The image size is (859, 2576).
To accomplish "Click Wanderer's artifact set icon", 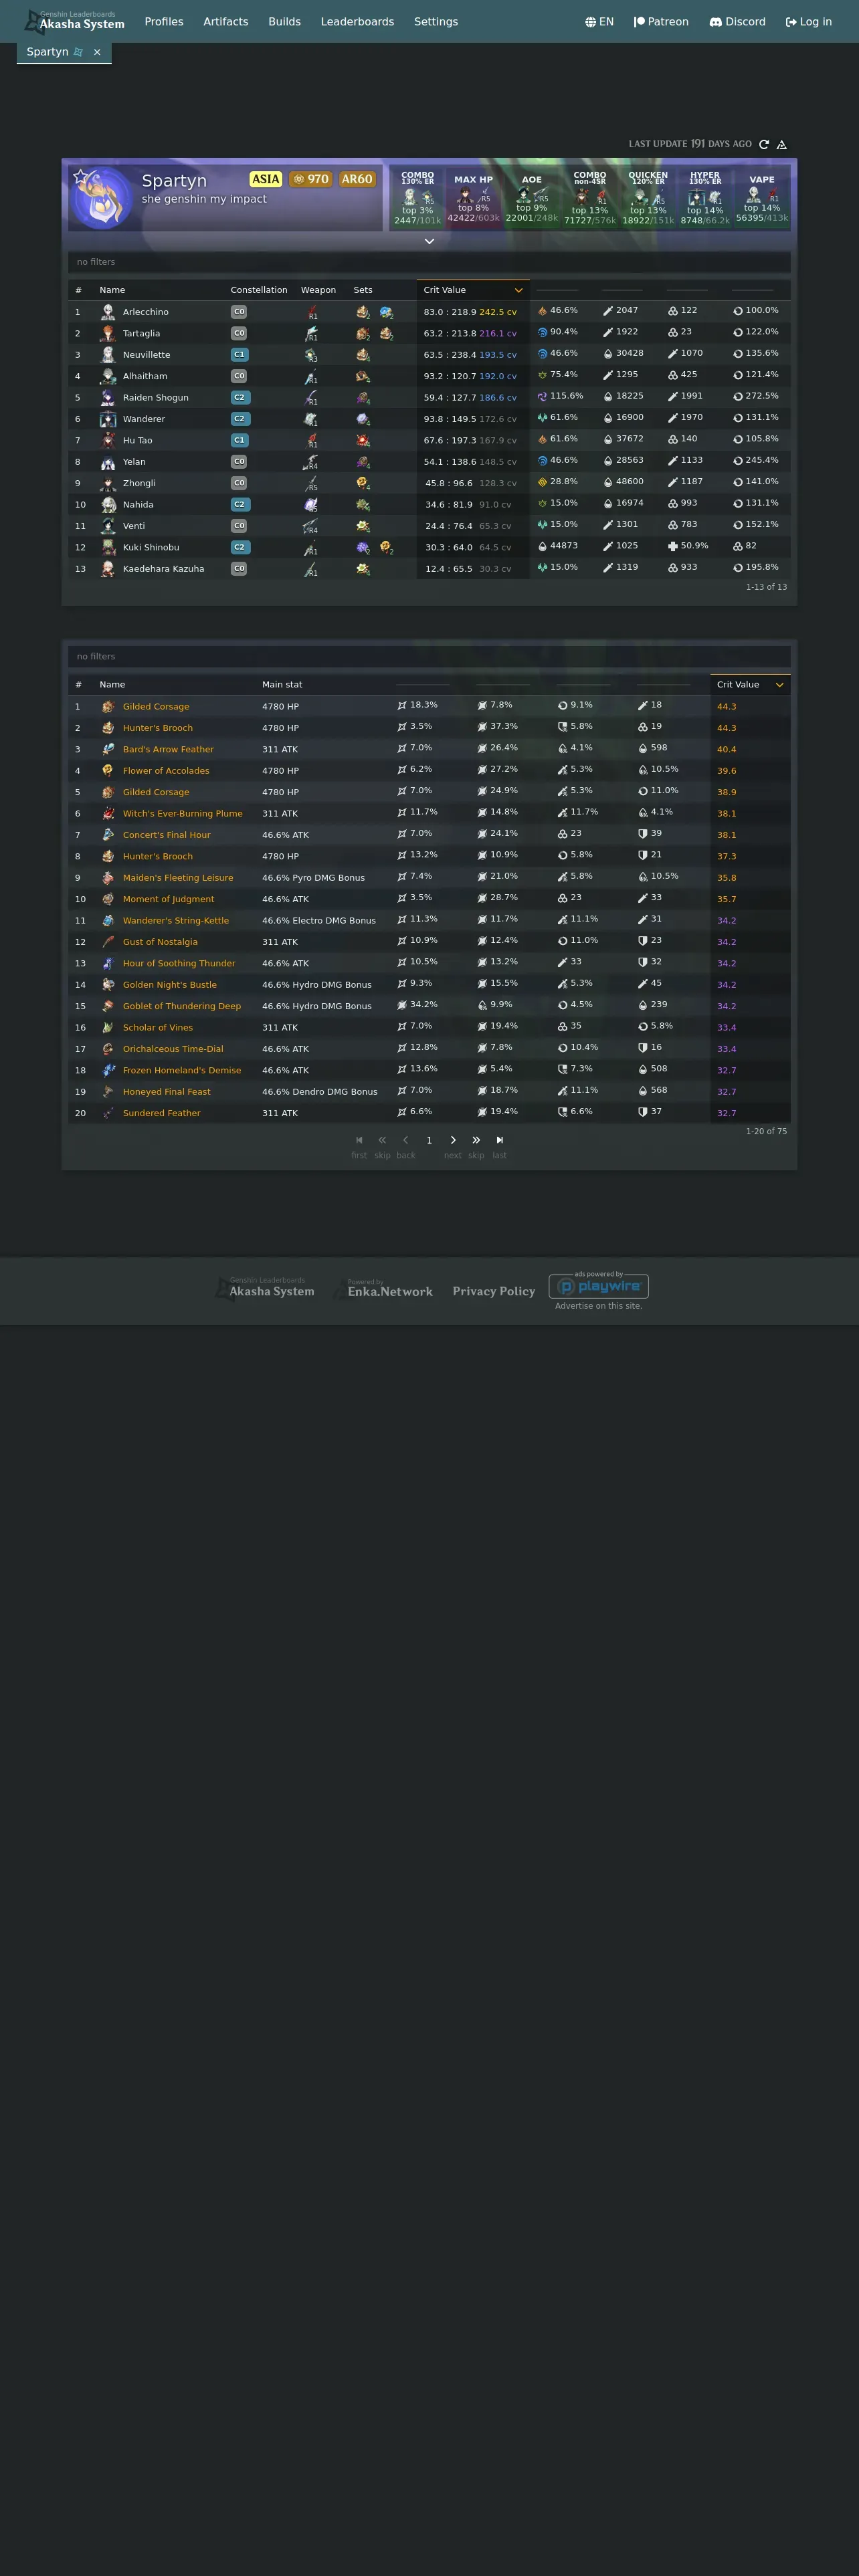I will 363,419.
